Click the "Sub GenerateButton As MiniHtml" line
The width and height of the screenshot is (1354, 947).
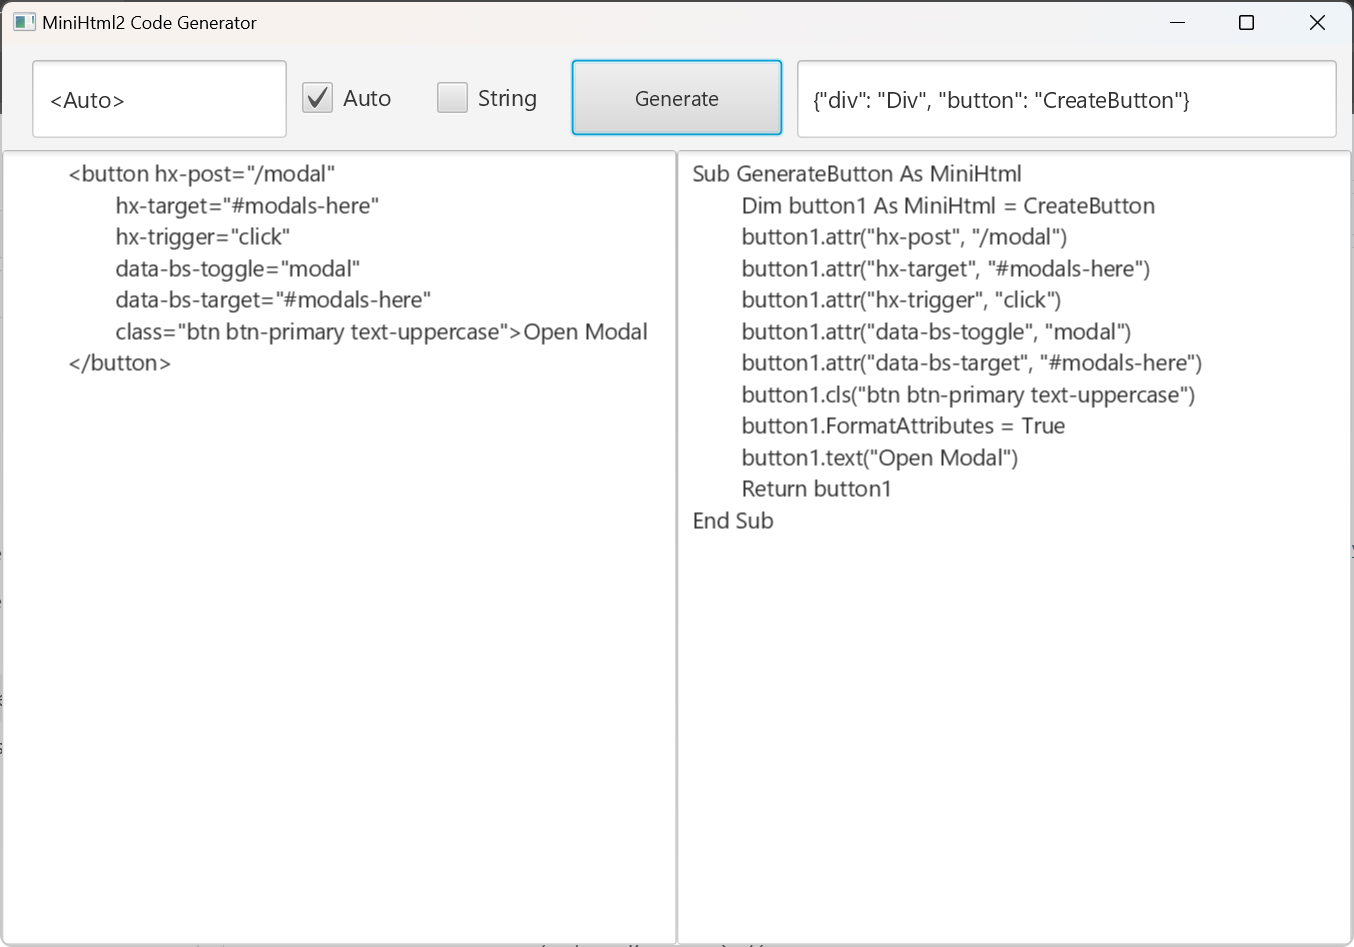(857, 174)
